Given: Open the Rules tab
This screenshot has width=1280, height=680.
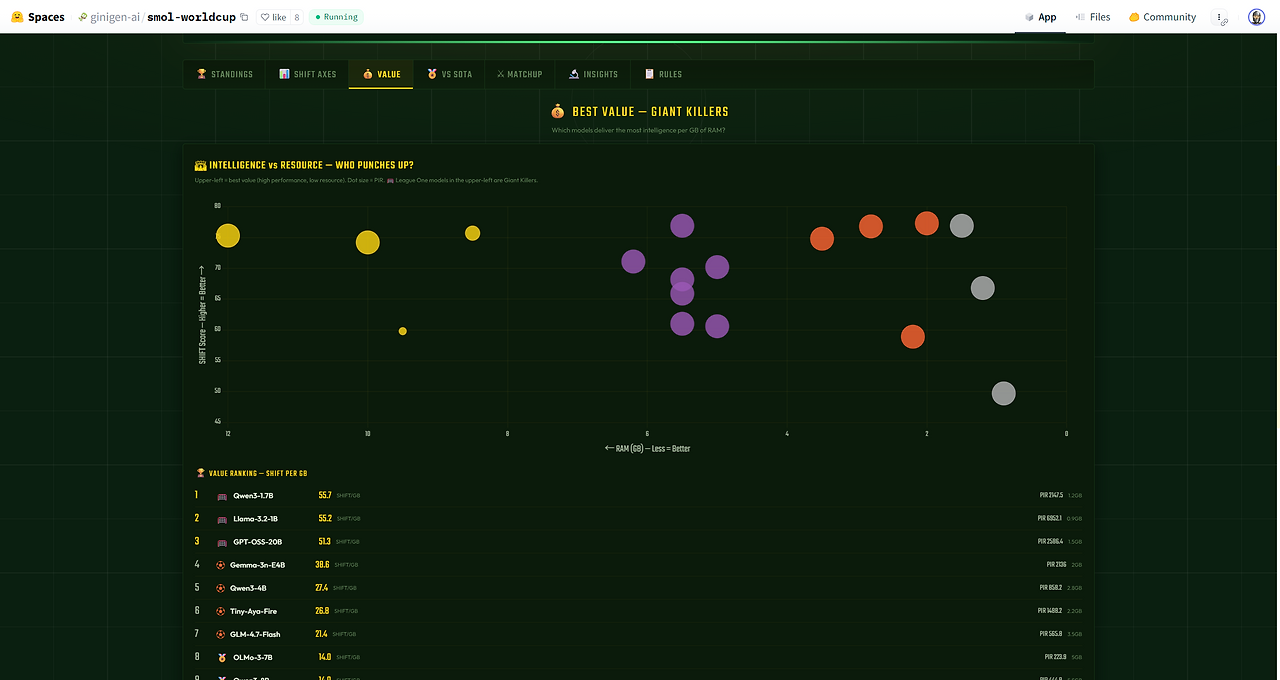Looking at the screenshot, I should [x=663, y=74].
